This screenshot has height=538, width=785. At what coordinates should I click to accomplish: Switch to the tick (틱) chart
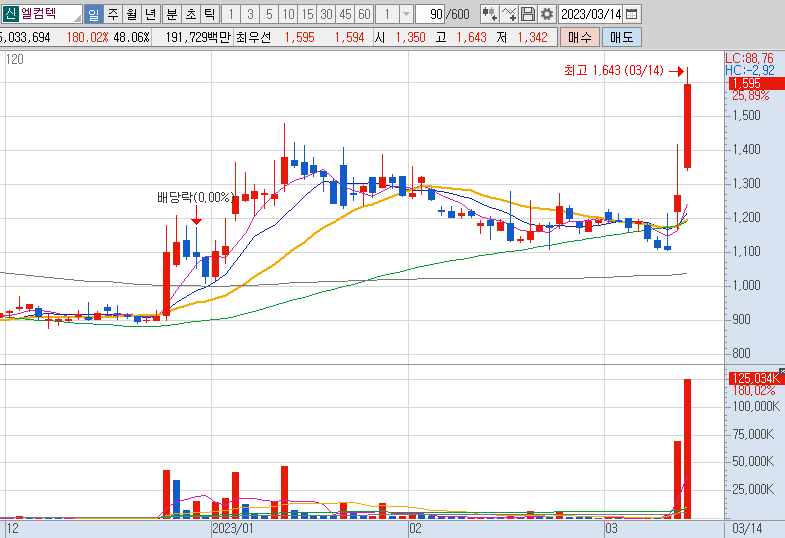coord(209,14)
